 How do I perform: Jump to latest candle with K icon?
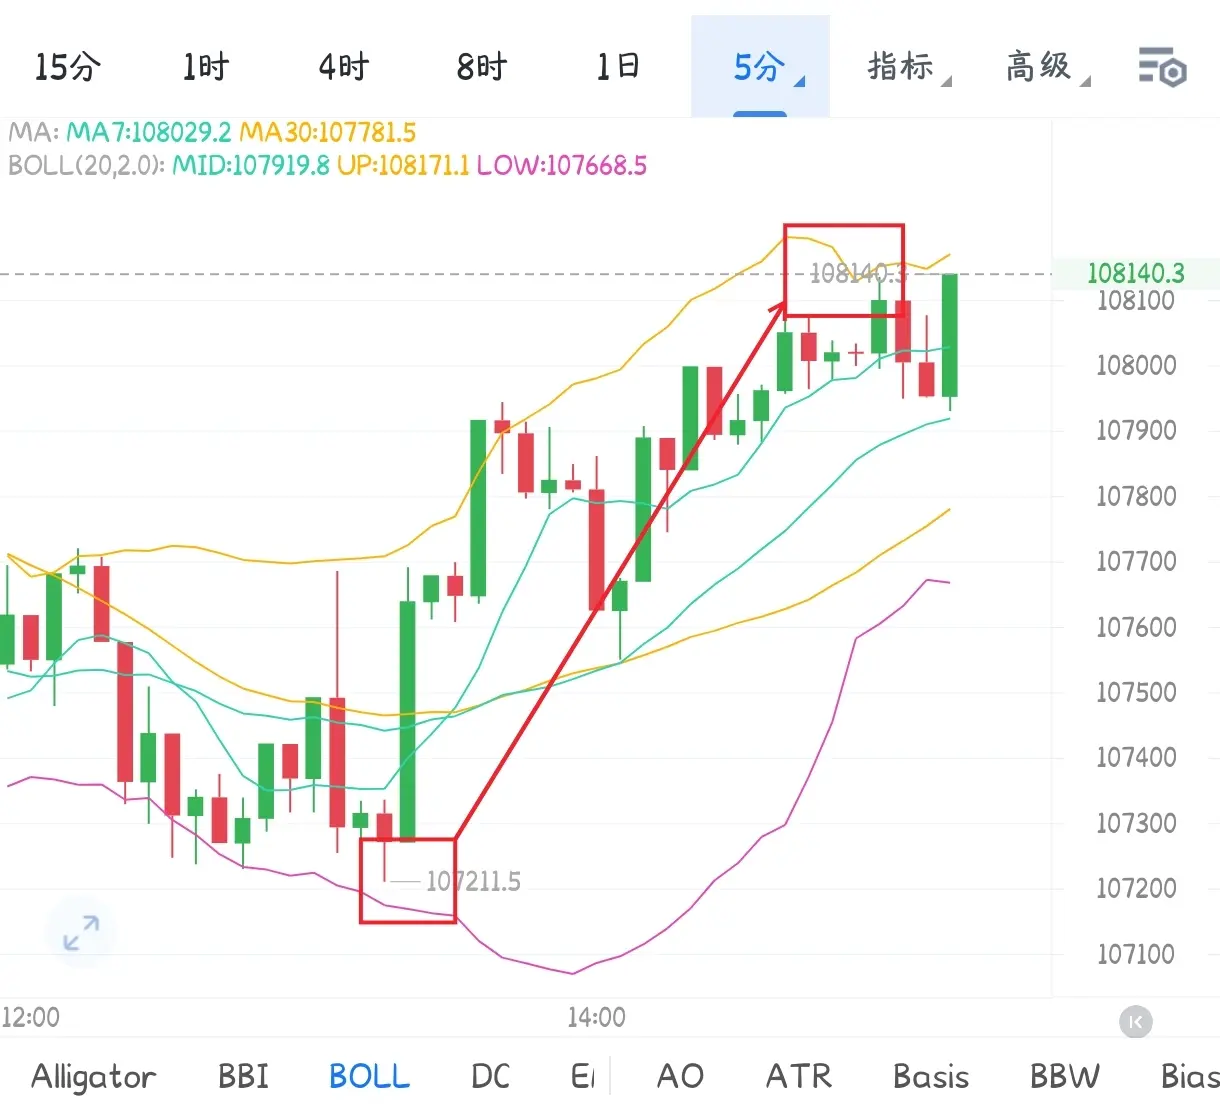1135,1022
